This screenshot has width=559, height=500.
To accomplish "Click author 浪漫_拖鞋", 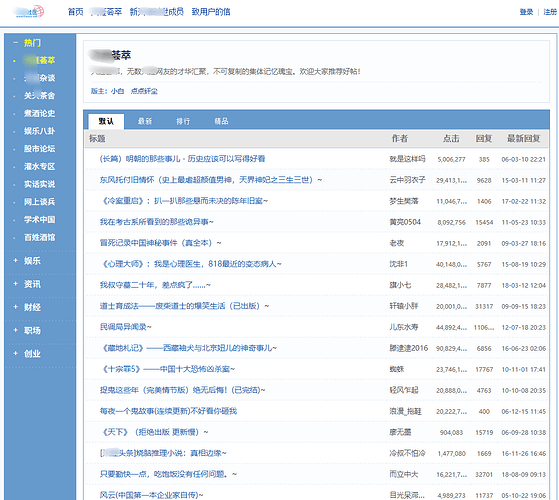I will point(405,411).
